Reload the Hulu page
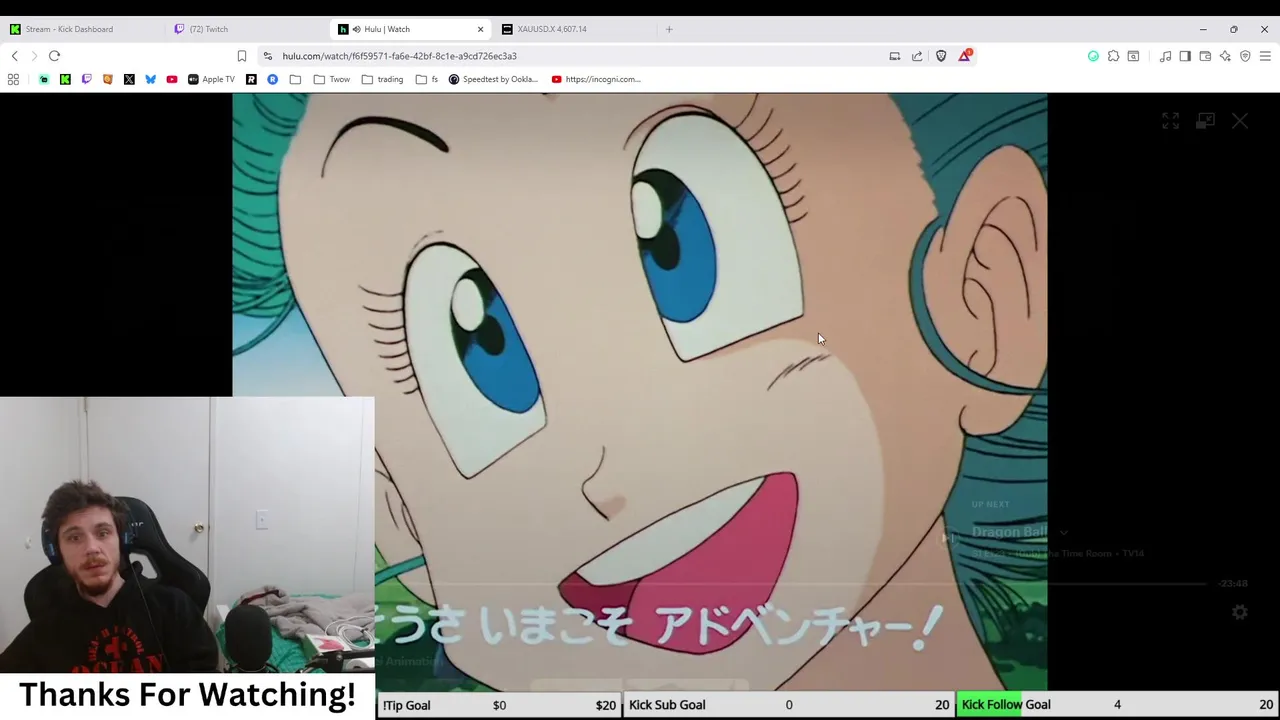The image size is (1280, 720). (x=54, y=56)
